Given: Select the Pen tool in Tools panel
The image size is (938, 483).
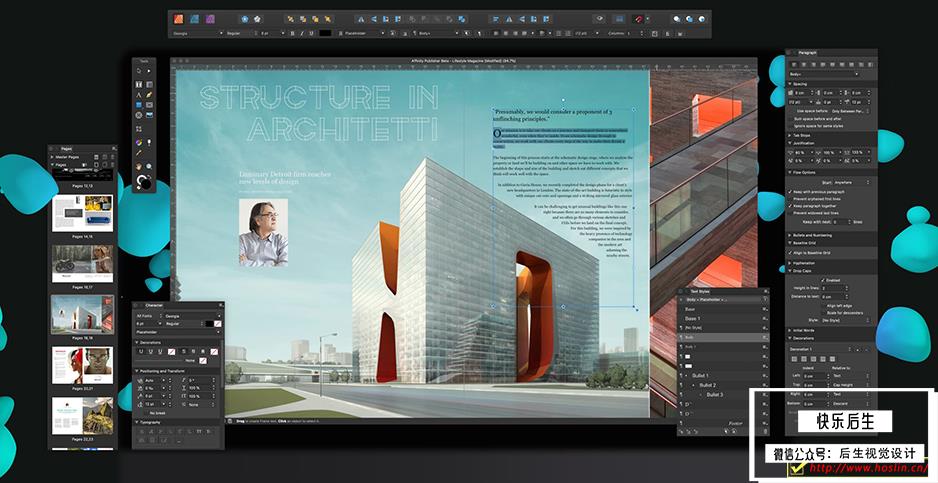Looking at the screenshot, I should [148, 95].
